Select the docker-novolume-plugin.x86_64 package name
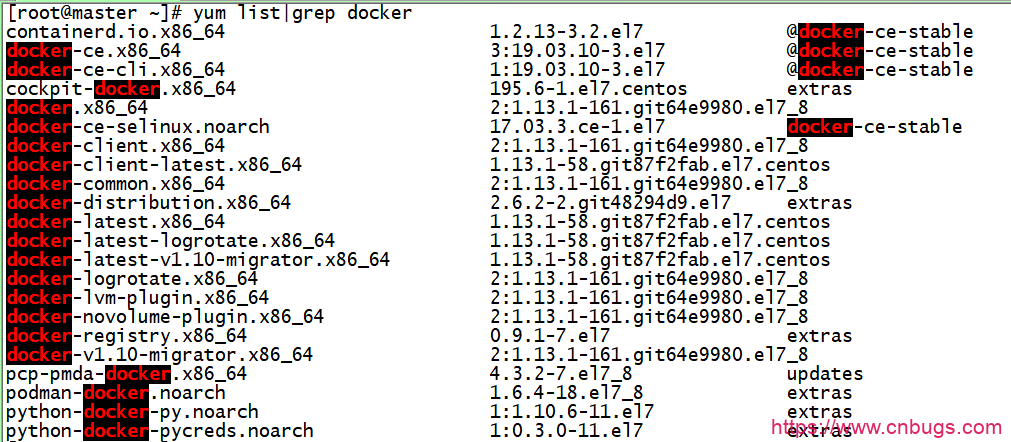The width and height of the screenshot is (1011, 442). coord(165,317)
